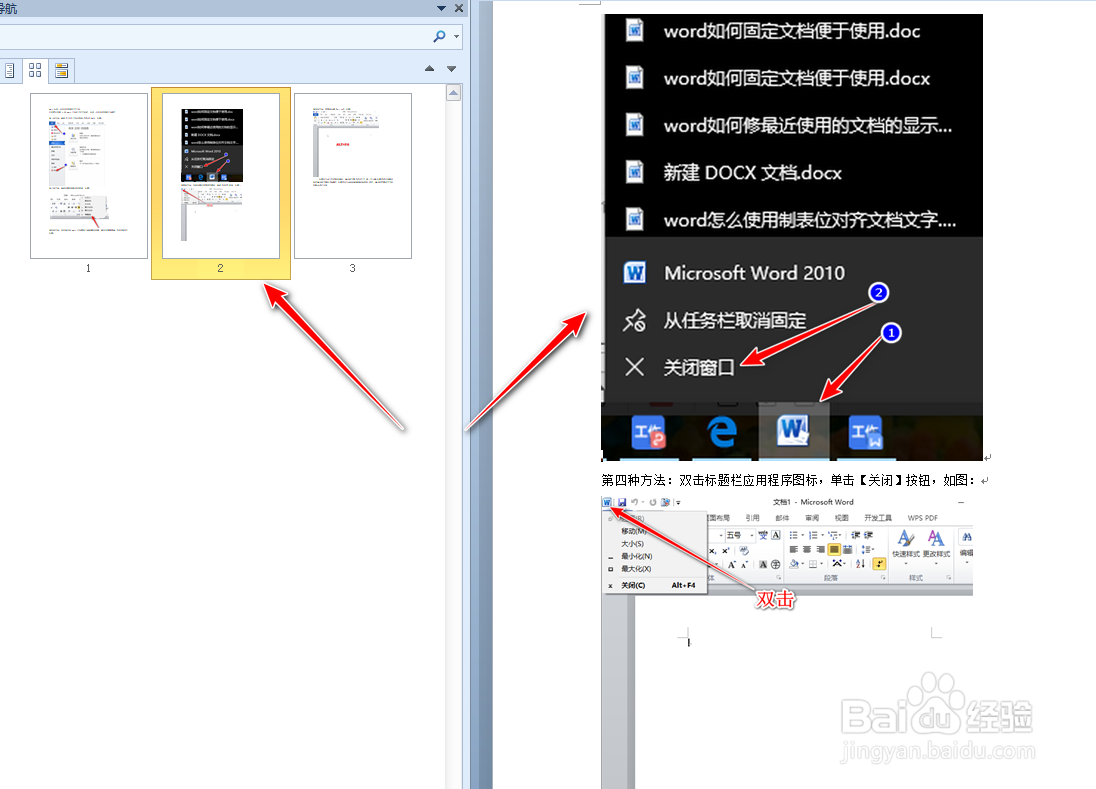This screenshot has height=789, width=1096.
Task: Switch to the headings browse tab icon
Action: click(9, 71)
